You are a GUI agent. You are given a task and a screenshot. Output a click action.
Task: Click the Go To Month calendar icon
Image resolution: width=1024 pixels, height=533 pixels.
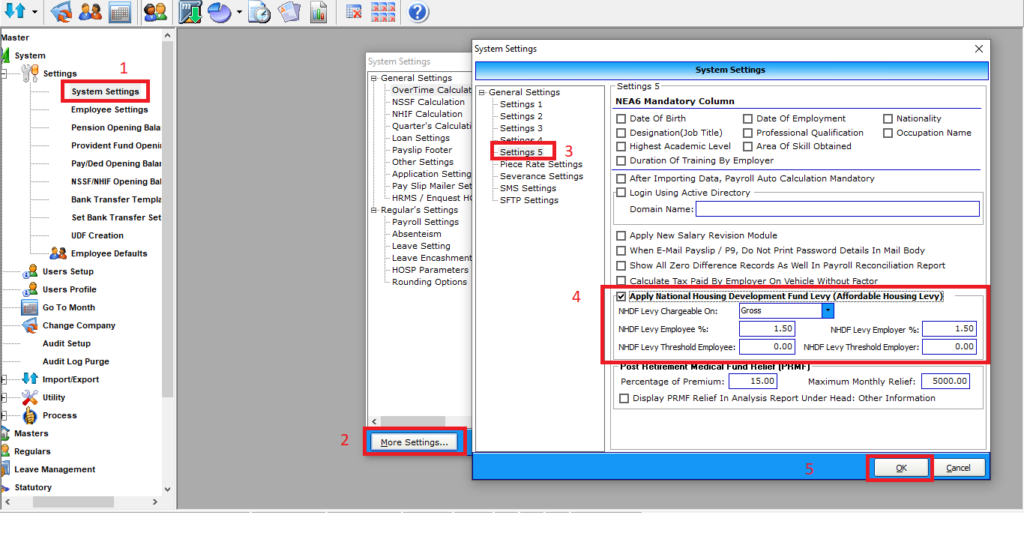[29, 308]
